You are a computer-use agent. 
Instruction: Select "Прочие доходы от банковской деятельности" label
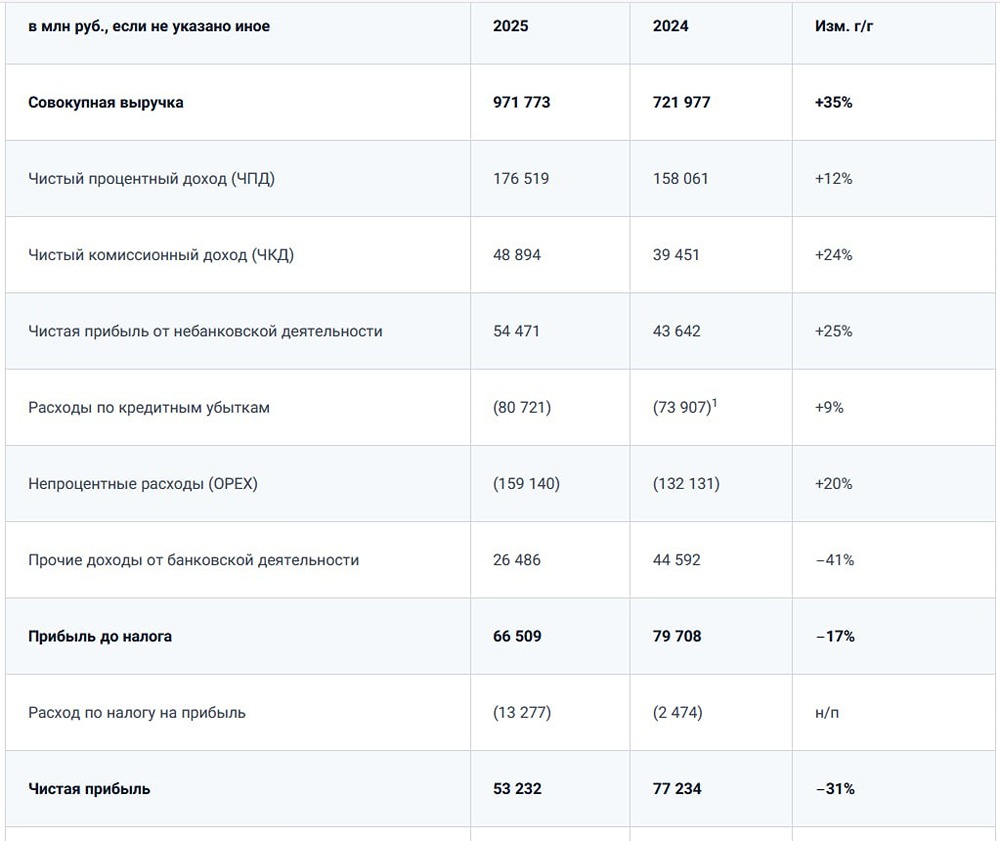193,560
